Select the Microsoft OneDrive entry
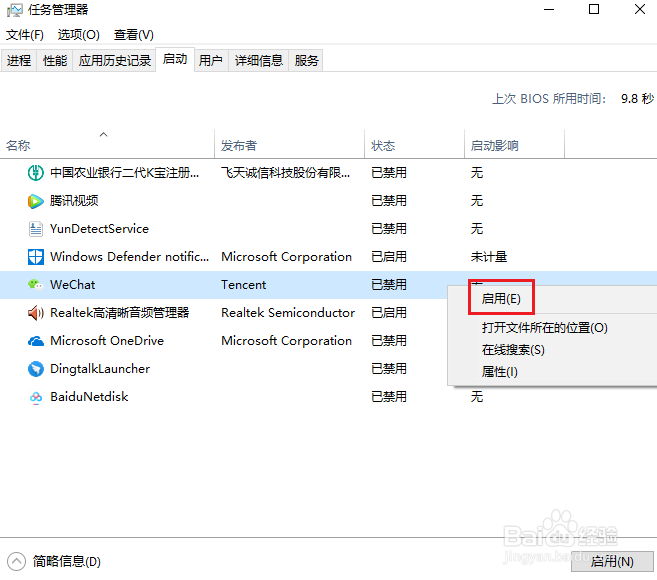 point(107,341)
